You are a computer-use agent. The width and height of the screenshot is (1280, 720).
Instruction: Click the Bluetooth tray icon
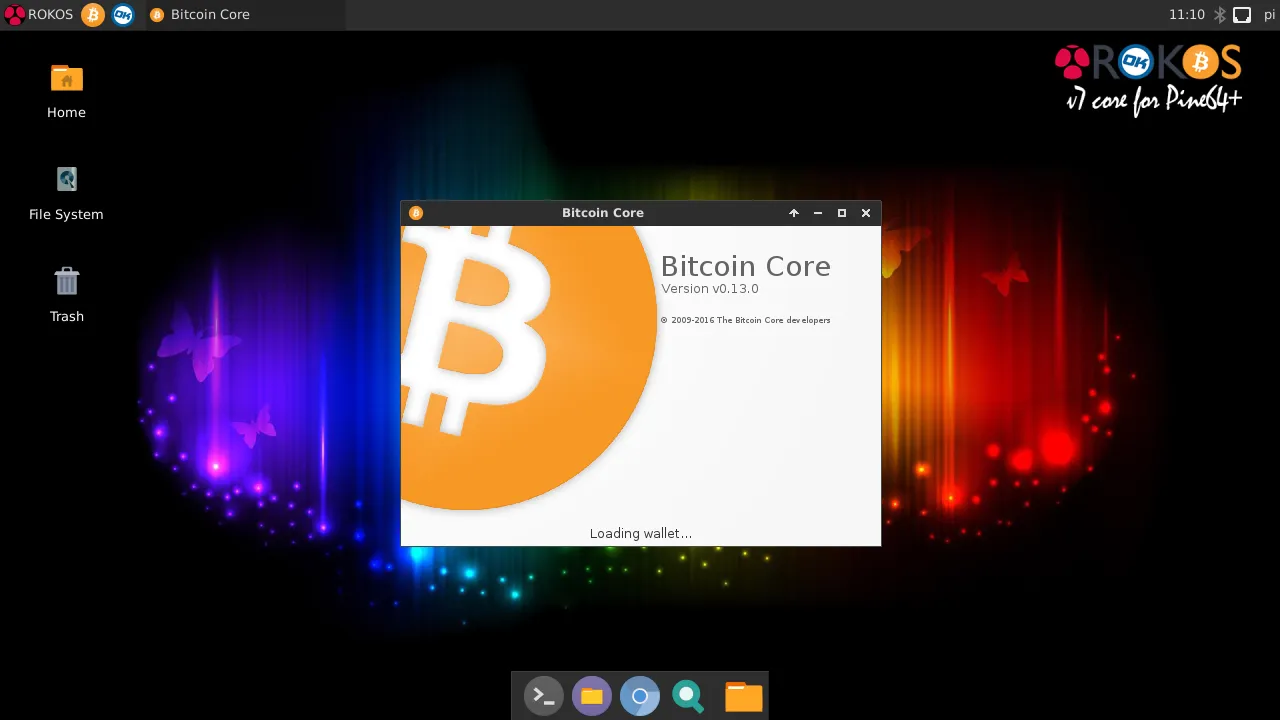click(x=1220, y=14)
